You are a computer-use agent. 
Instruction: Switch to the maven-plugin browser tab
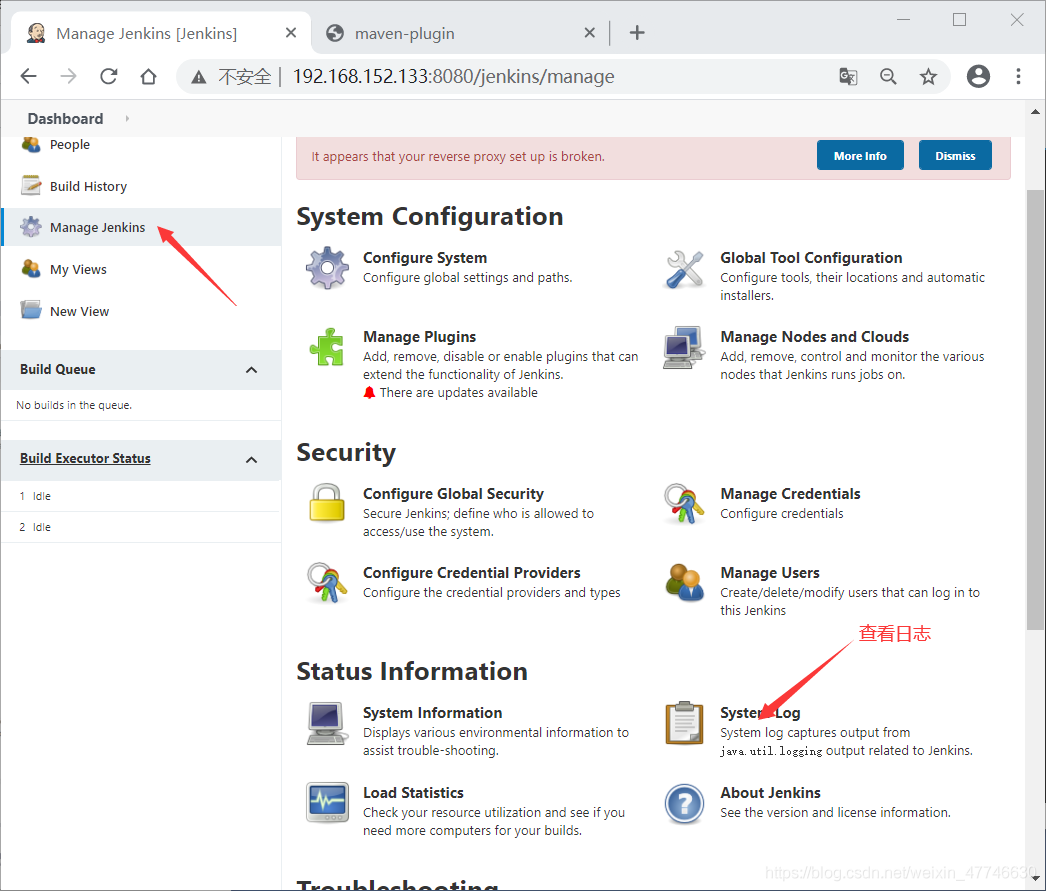[x=460, y=33]
